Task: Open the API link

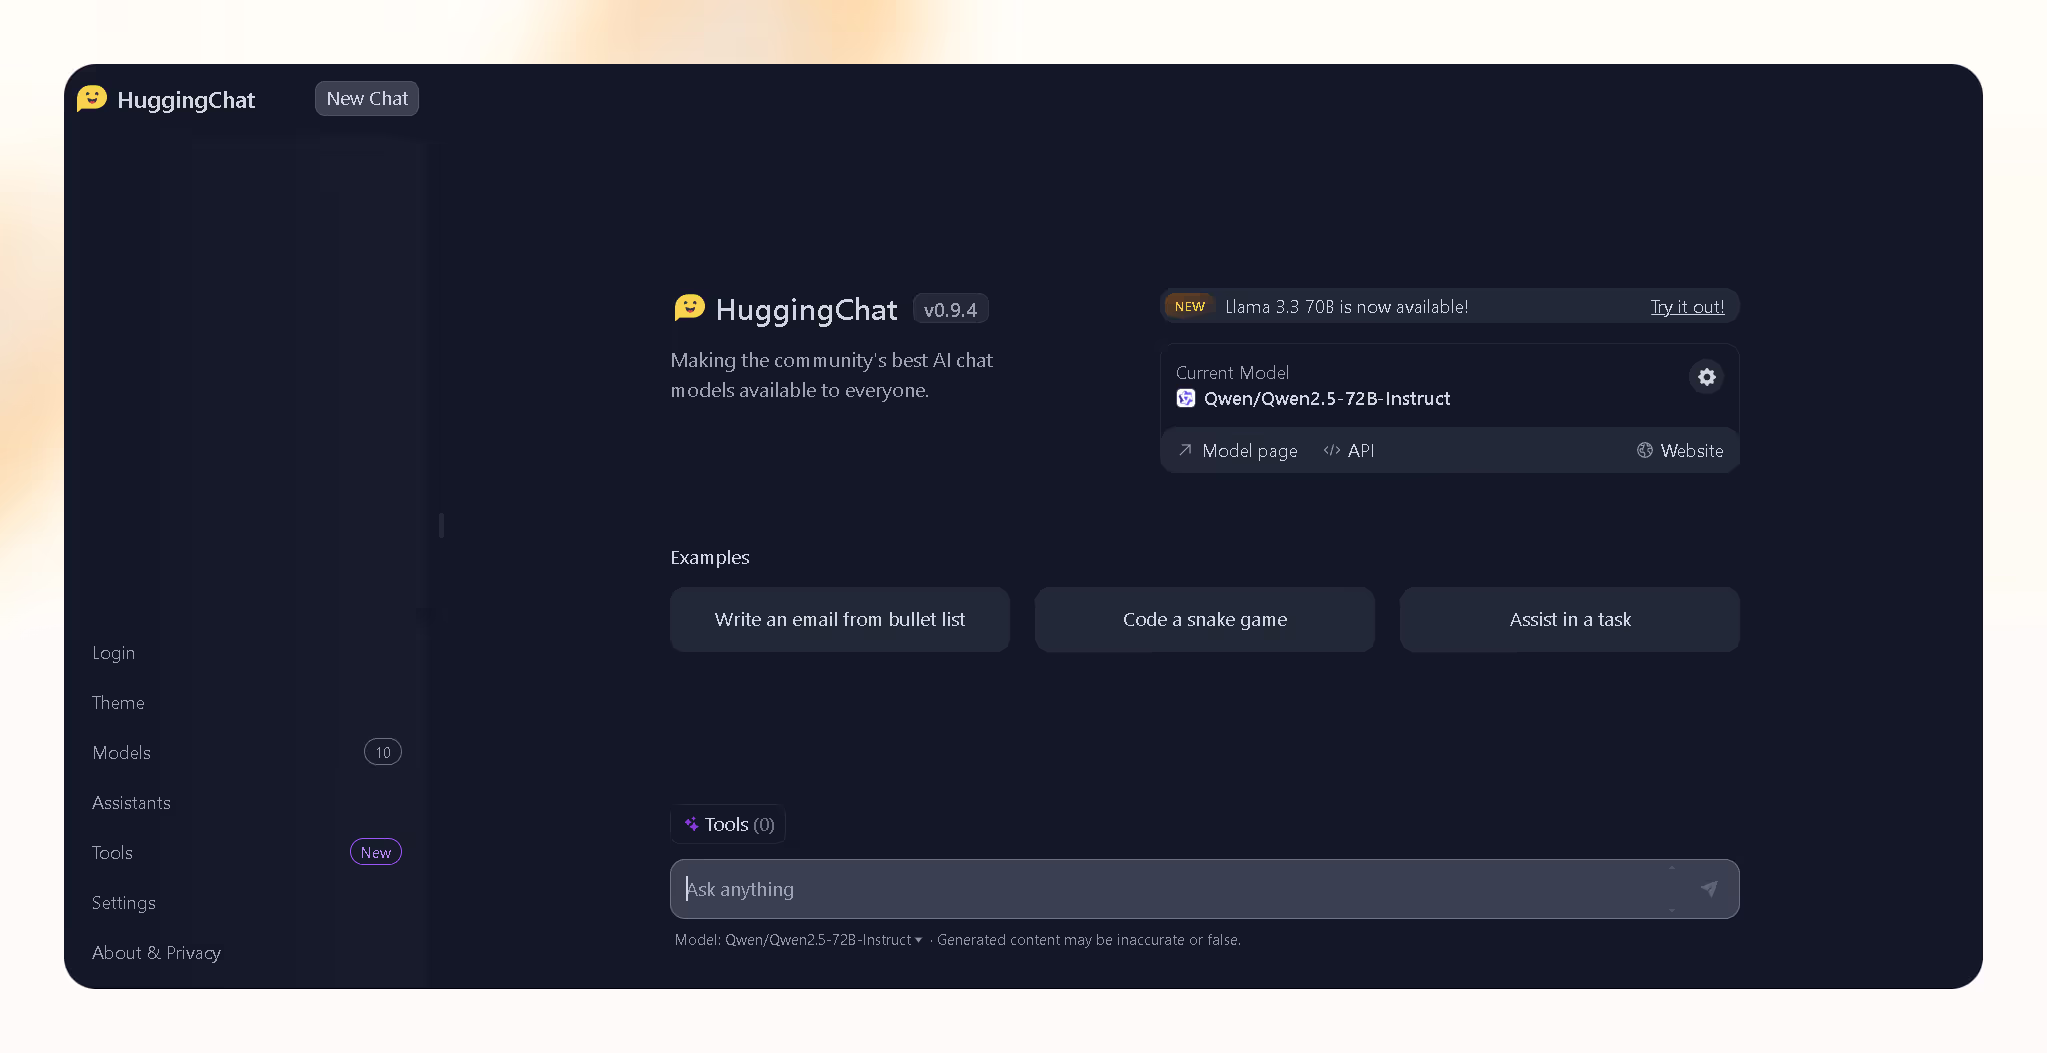Action: click(x=1349, y=450)
